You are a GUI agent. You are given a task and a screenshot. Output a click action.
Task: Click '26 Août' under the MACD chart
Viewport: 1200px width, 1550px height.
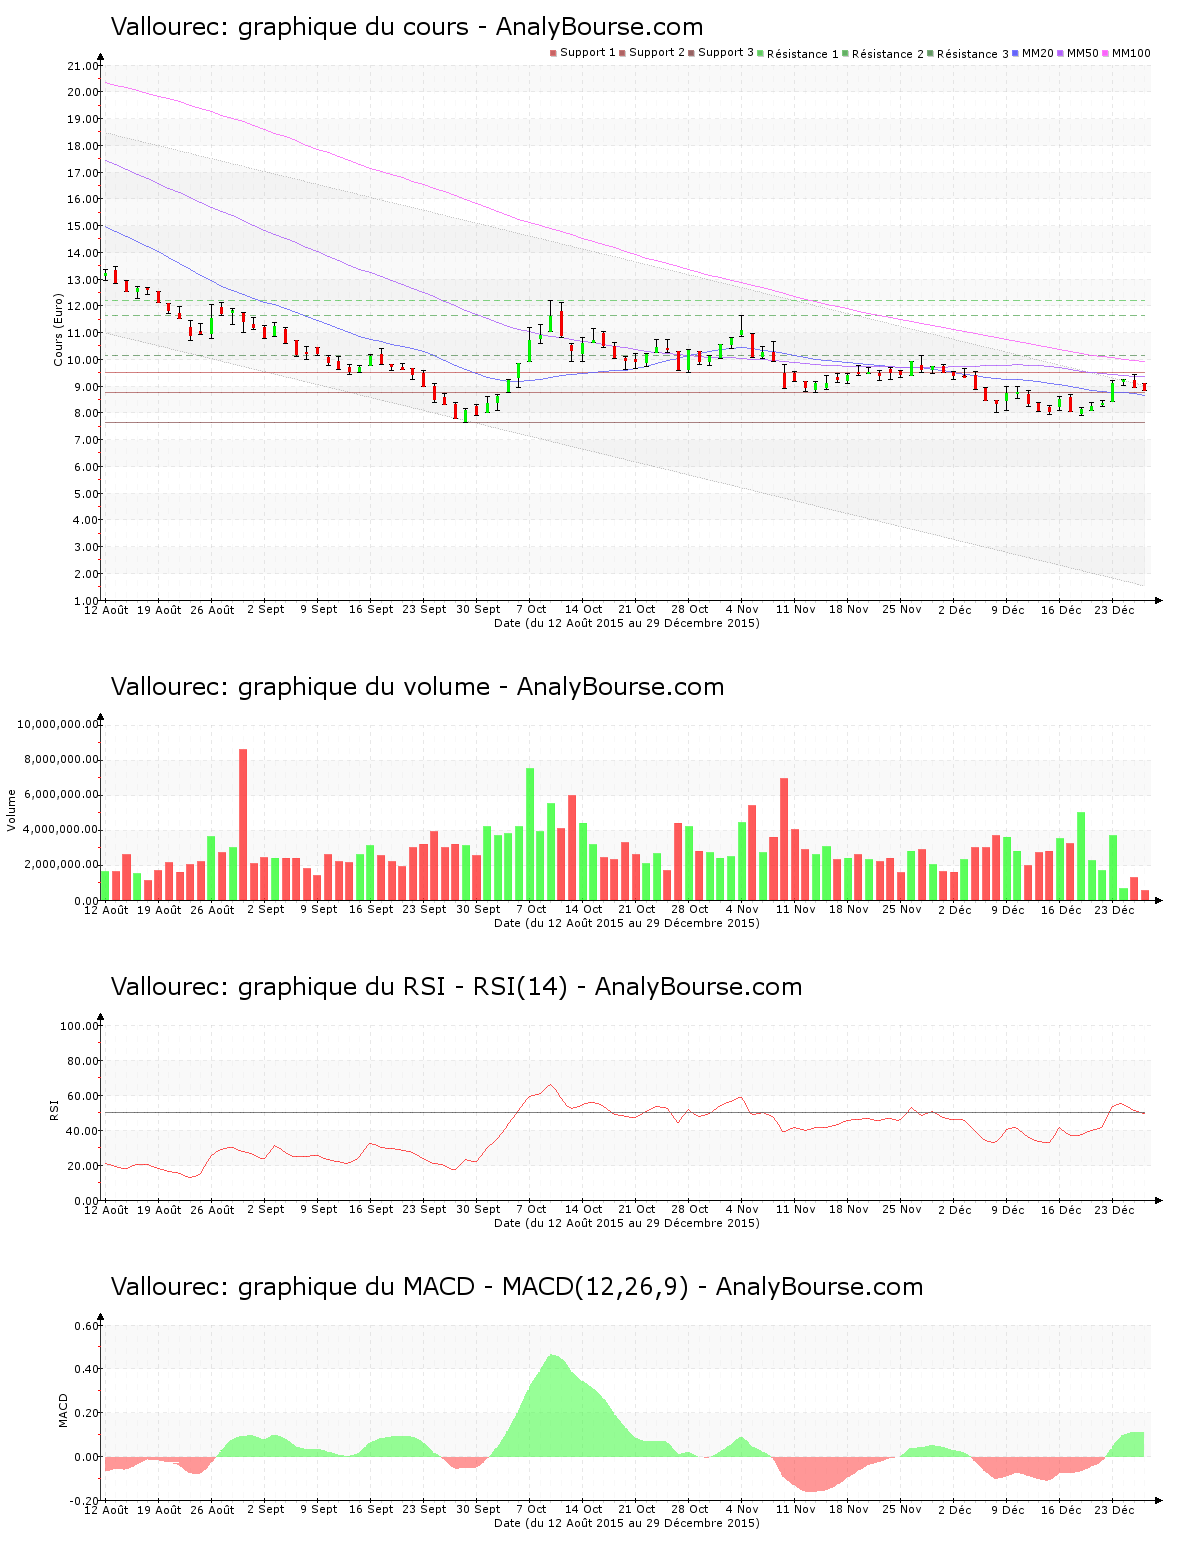212,1509
